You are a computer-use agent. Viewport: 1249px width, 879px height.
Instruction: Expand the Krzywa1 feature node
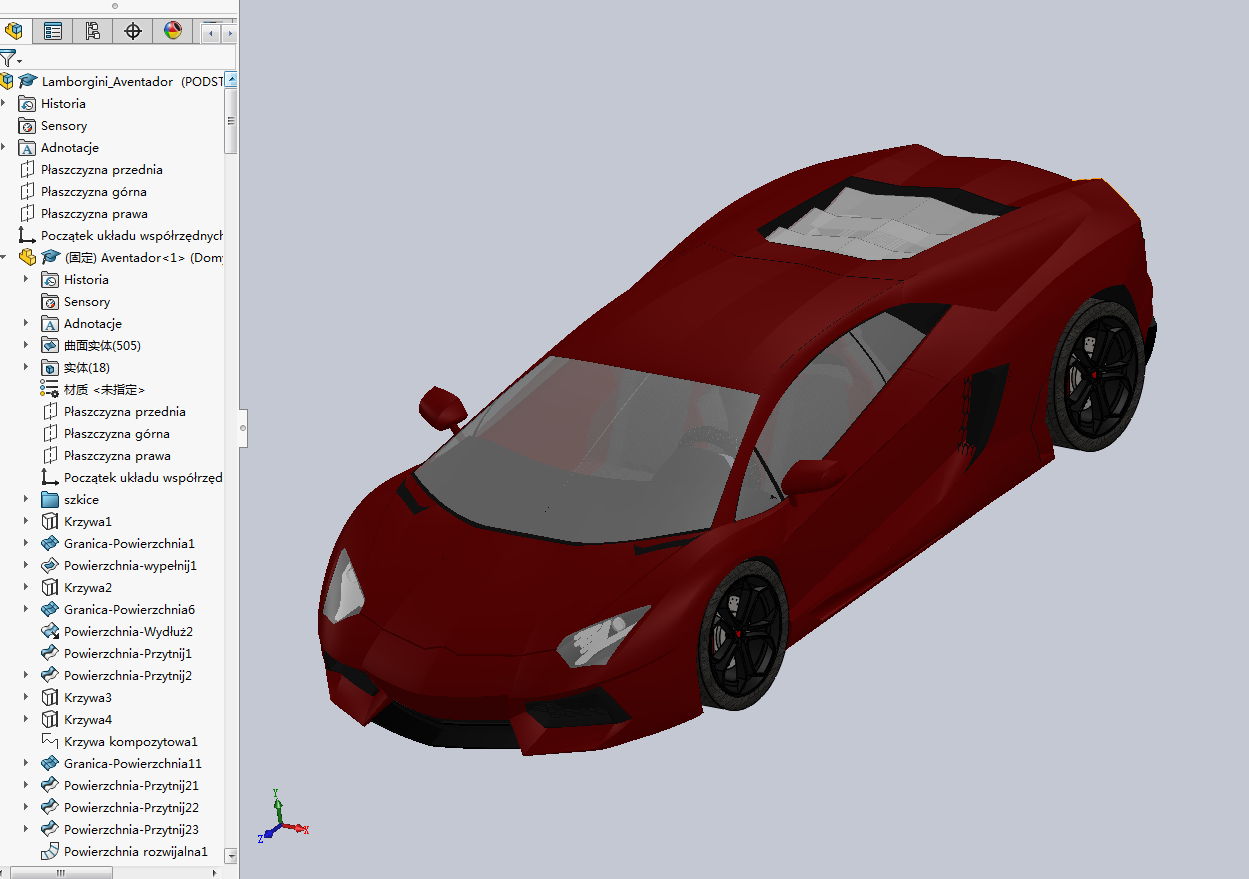tap(25, 521)
